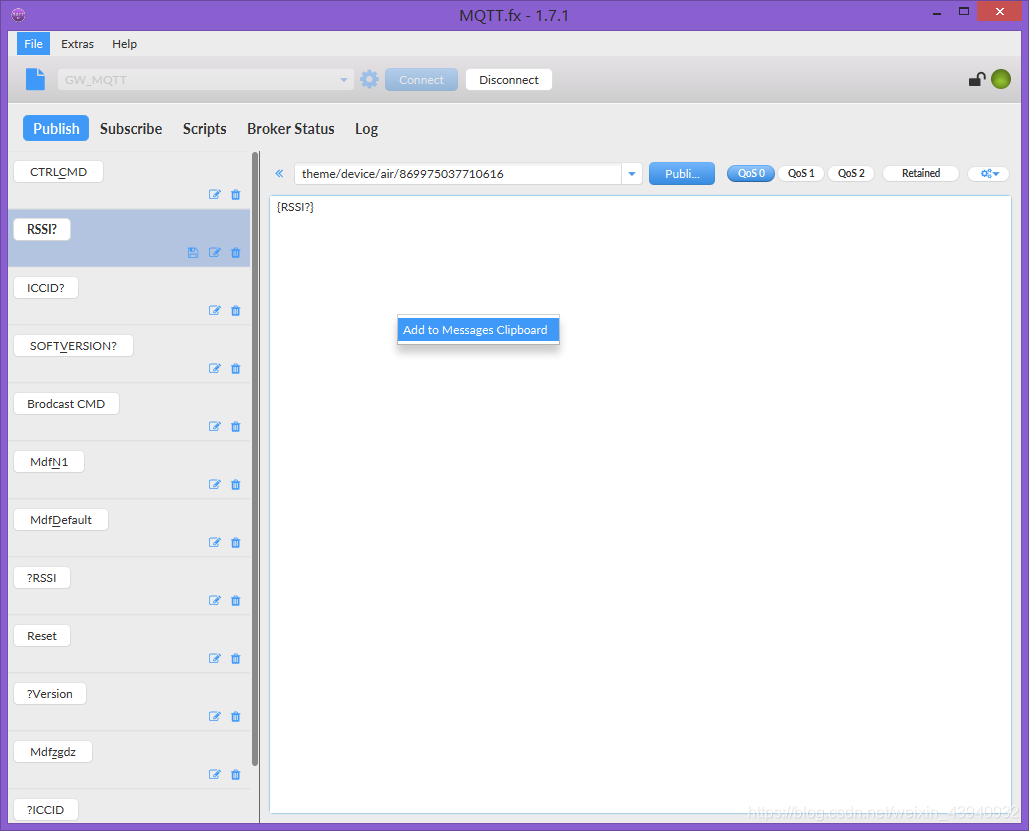The width and height of the screenshot is (1029, 831).
Task: Choose Add to Messages Clipboard
Action: point(478,330)
